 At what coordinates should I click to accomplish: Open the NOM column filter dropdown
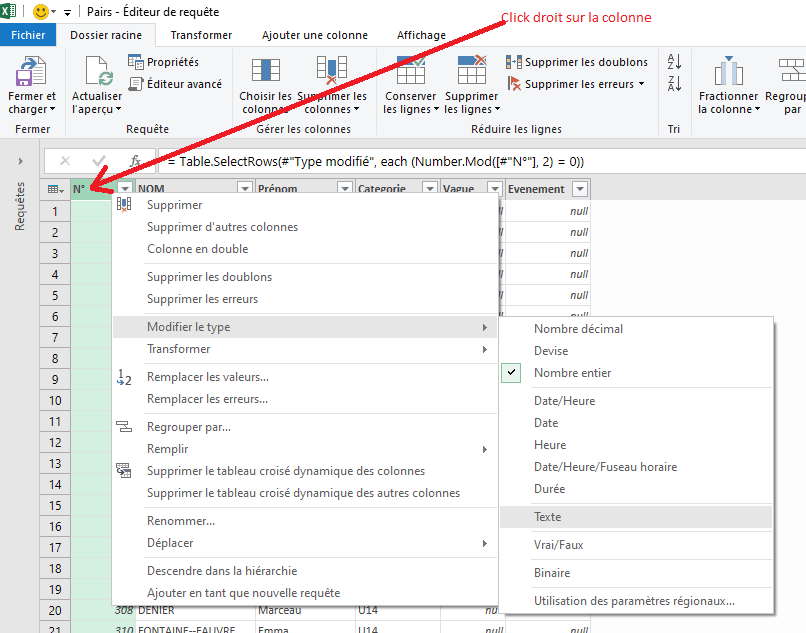click(244, 188)
